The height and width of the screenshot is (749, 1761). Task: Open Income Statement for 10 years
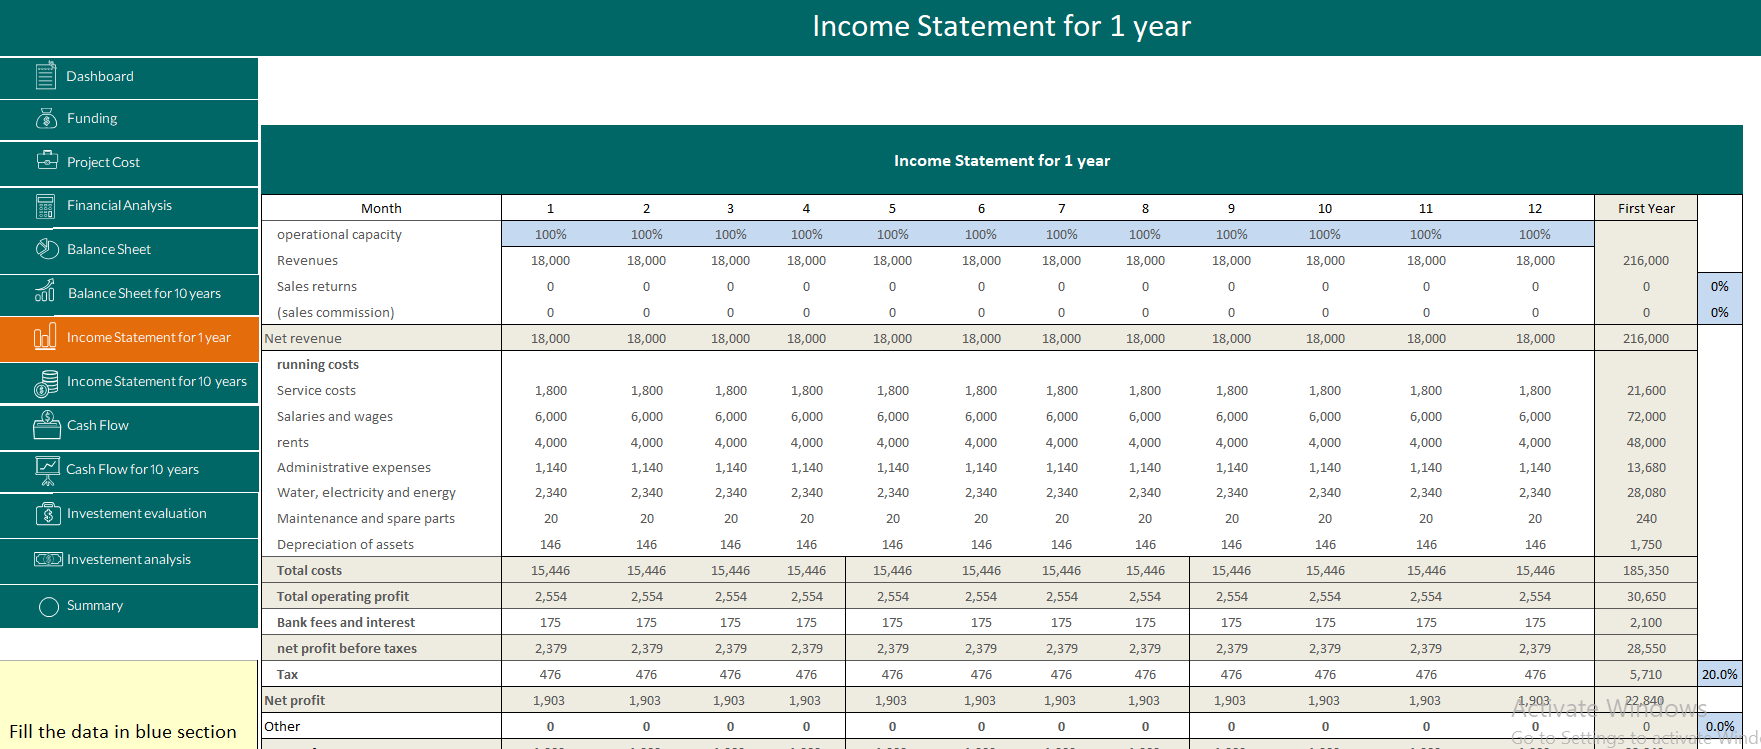pos(129,382)
